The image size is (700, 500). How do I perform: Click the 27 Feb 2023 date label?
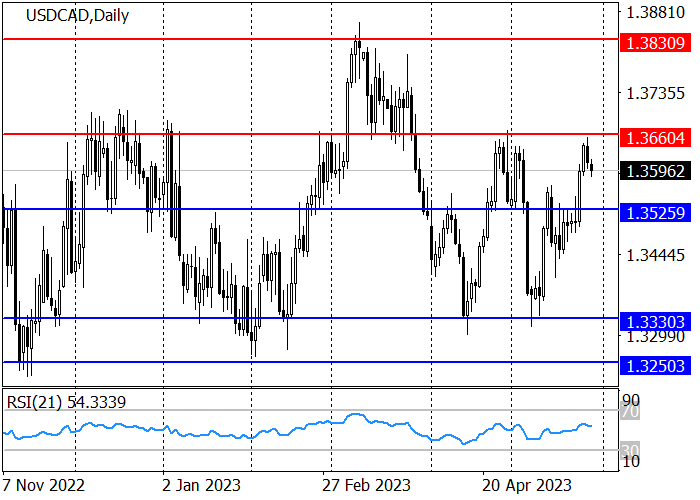[x=366, y=485]
